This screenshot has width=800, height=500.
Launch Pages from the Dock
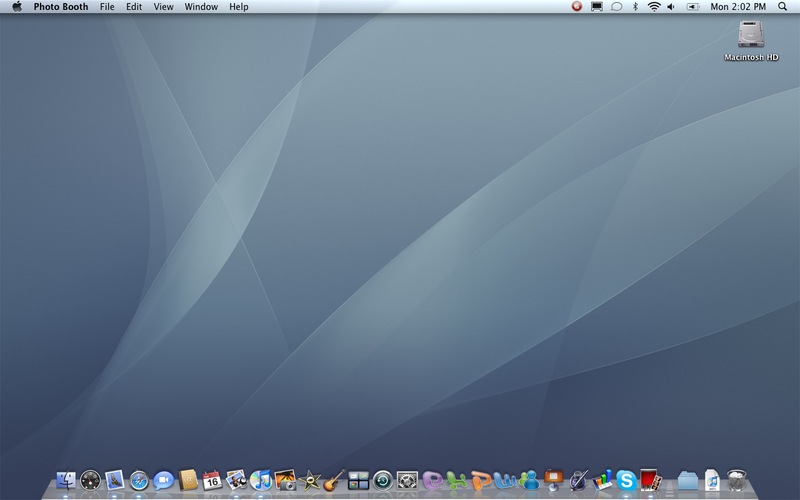point(578,480)
